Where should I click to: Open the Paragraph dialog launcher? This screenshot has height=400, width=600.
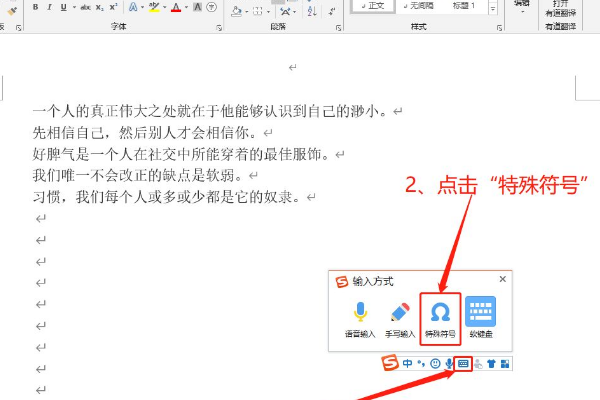click(x=339, y=28)
